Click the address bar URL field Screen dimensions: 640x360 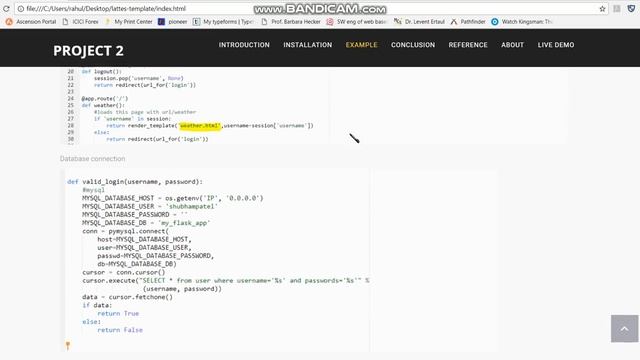[x=310, y=9]
